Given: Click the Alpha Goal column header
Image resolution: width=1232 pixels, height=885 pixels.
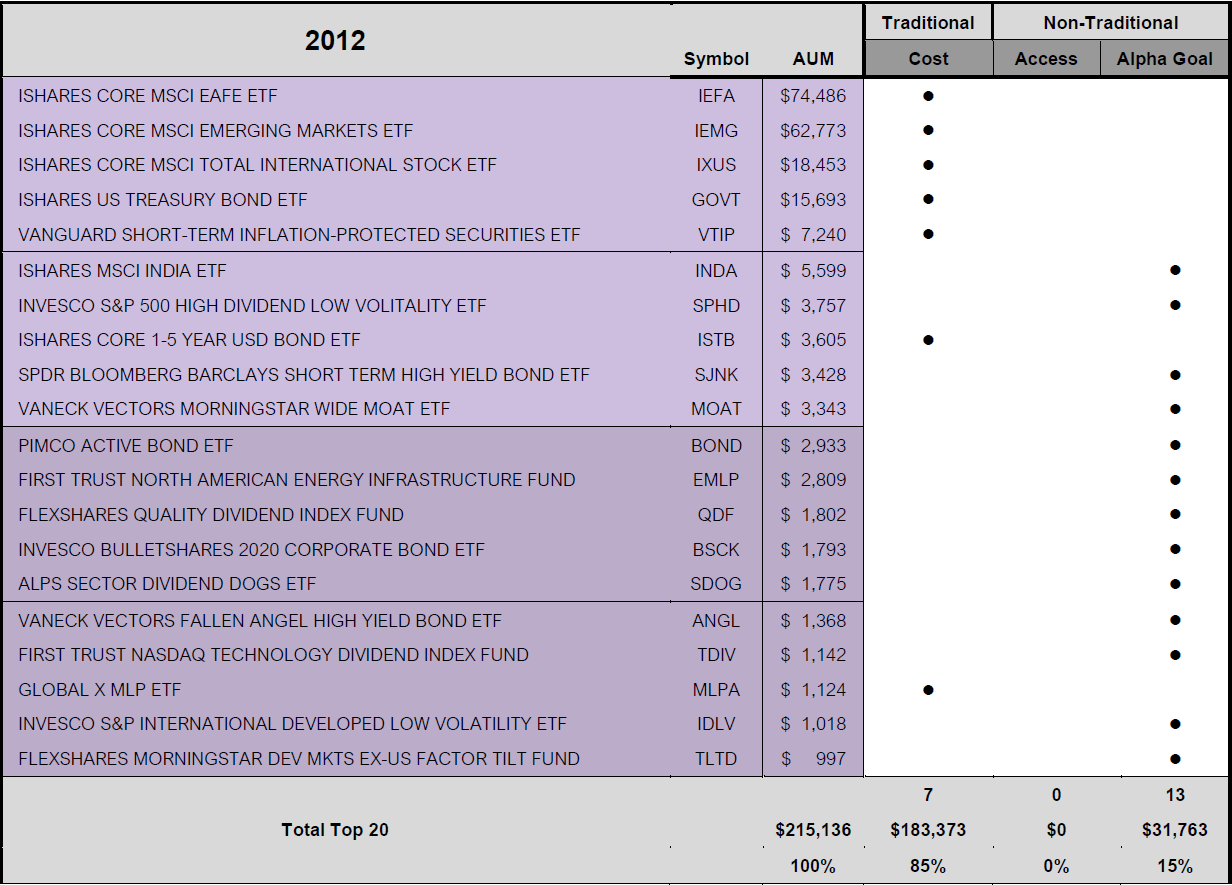Looking at the screenshot, I should [x=1164, y=59].
